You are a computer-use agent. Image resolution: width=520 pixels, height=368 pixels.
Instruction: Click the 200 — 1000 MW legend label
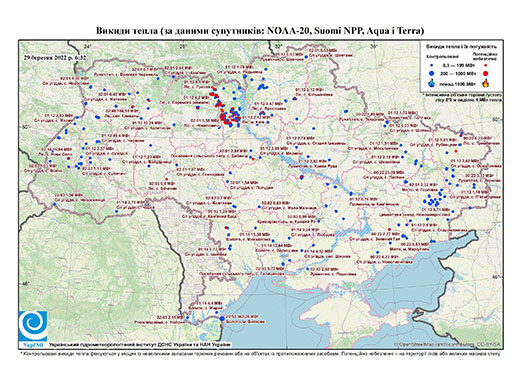pos(457,73)
